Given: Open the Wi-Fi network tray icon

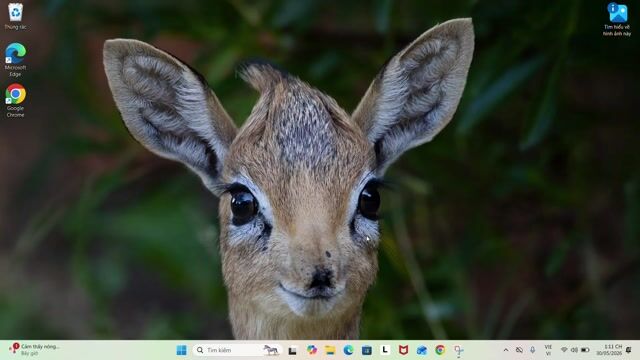Looking at the screenshot, I should [x=564, y=350].
